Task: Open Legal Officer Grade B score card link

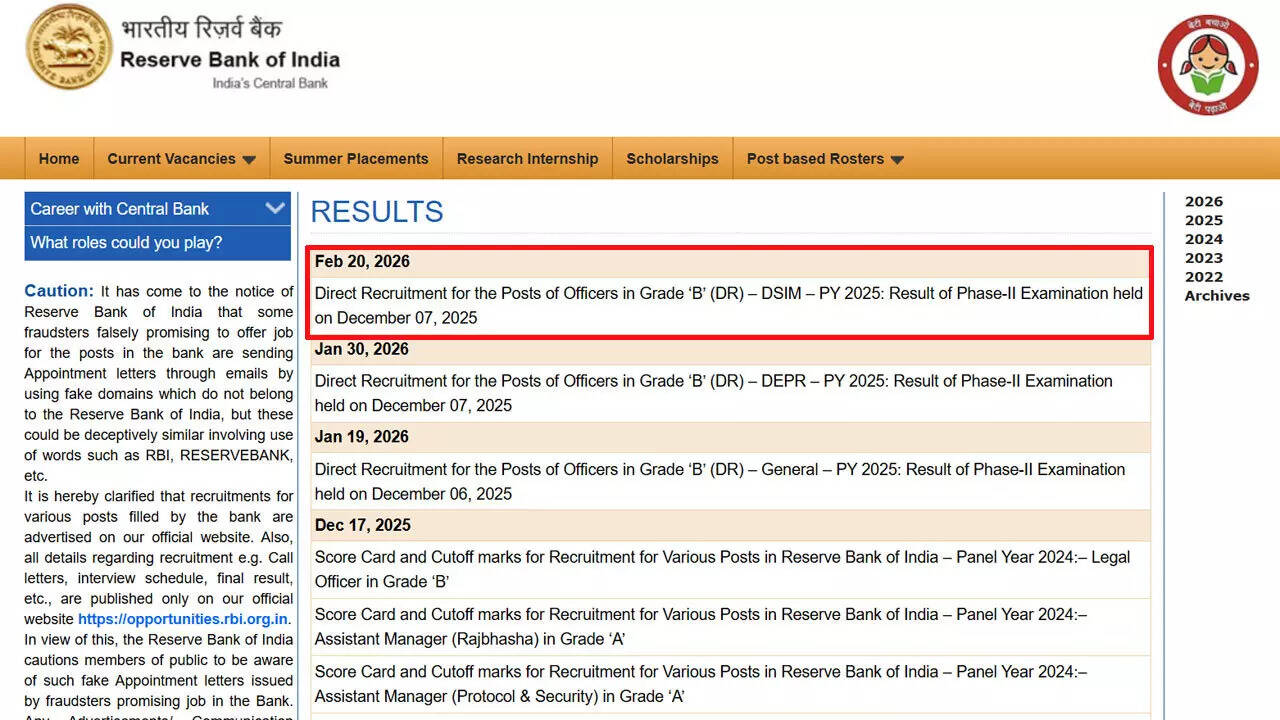Action: [x=722, y=569]
